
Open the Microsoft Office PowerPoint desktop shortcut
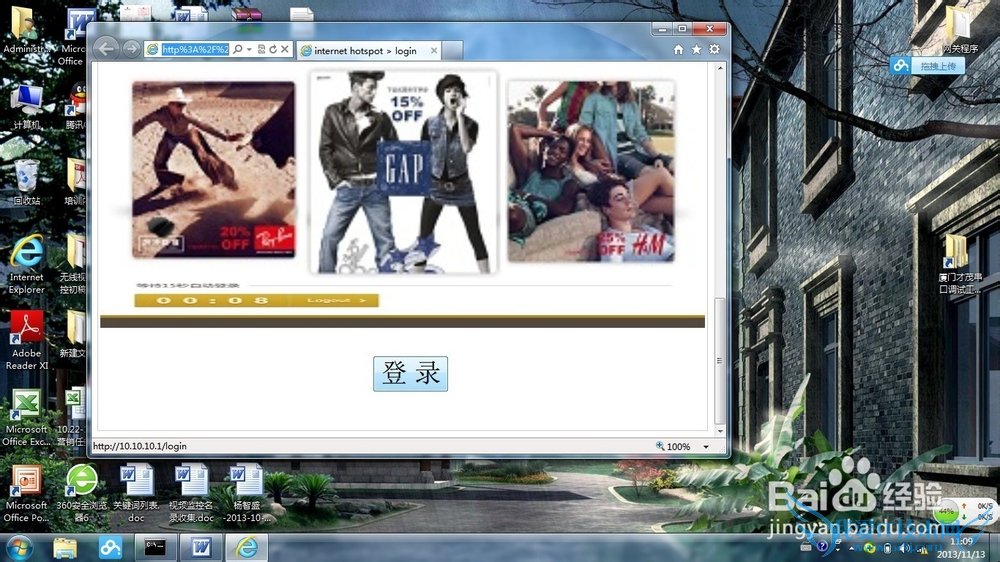point(27,492)
